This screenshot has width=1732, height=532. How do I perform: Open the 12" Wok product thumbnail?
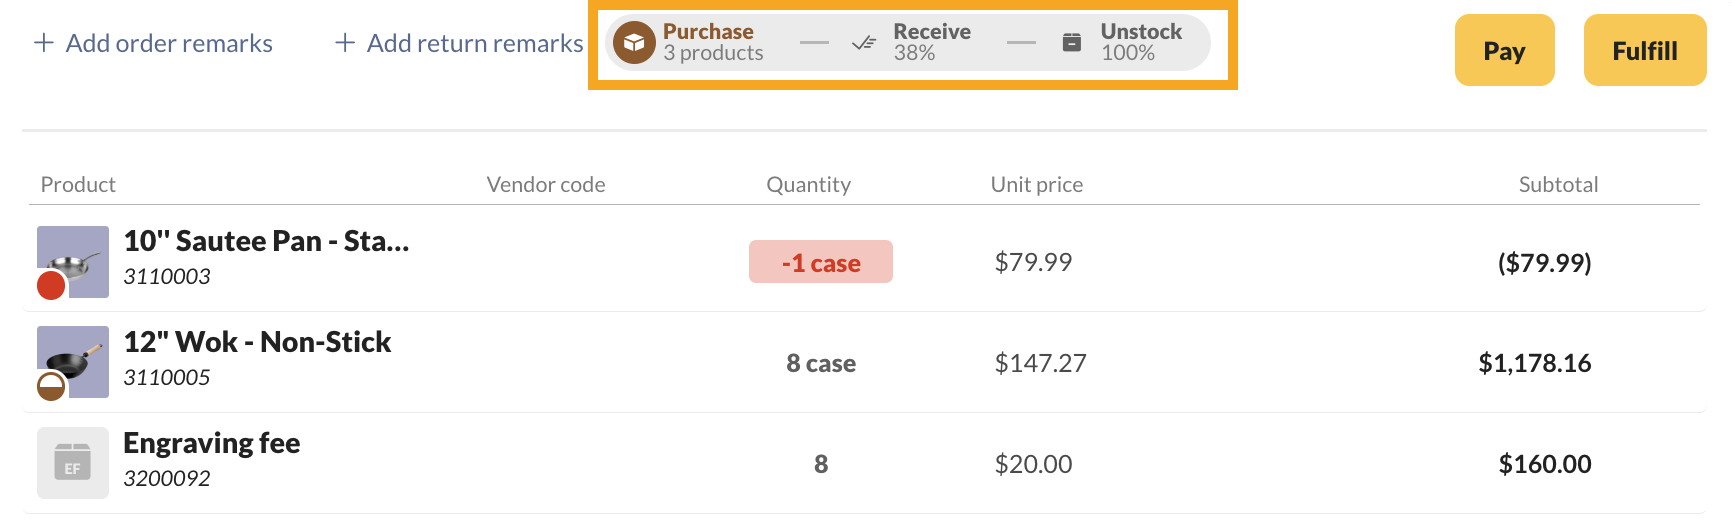point(73,362)
